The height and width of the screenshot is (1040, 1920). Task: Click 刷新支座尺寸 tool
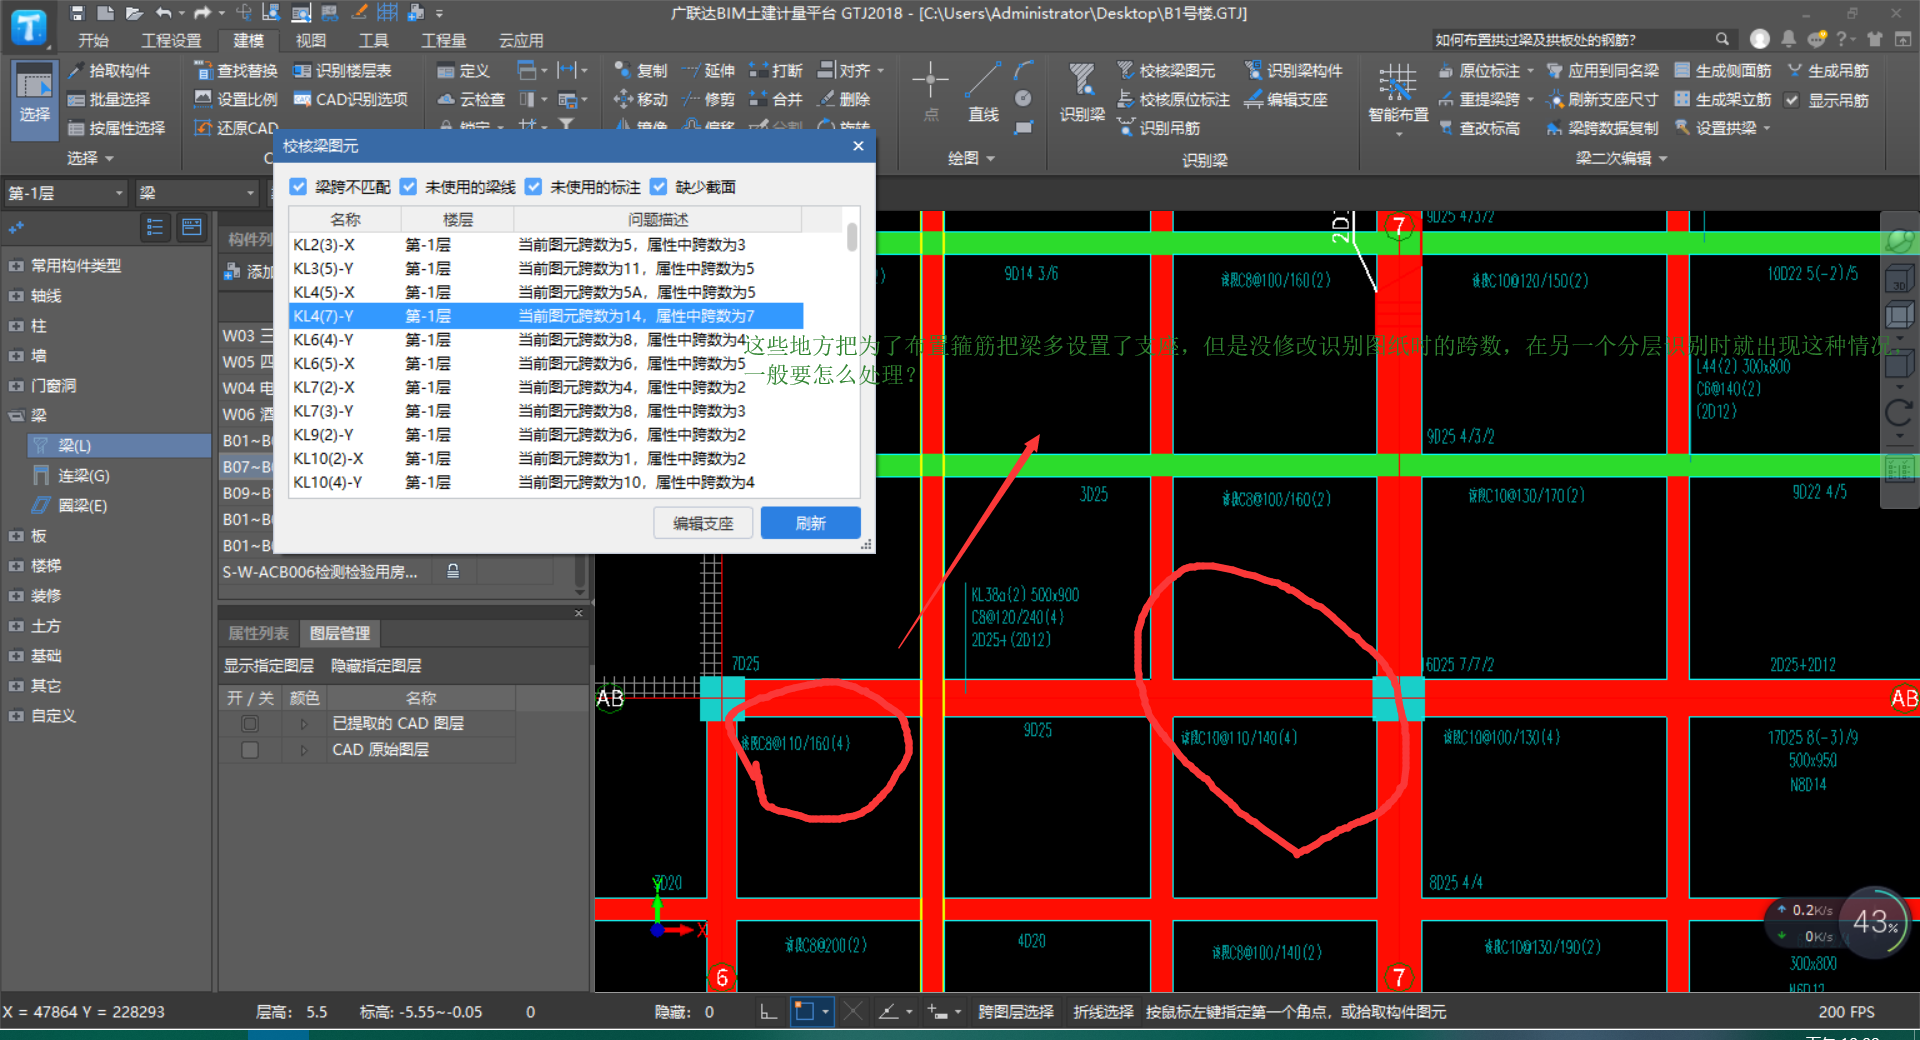pos(1603,100)
